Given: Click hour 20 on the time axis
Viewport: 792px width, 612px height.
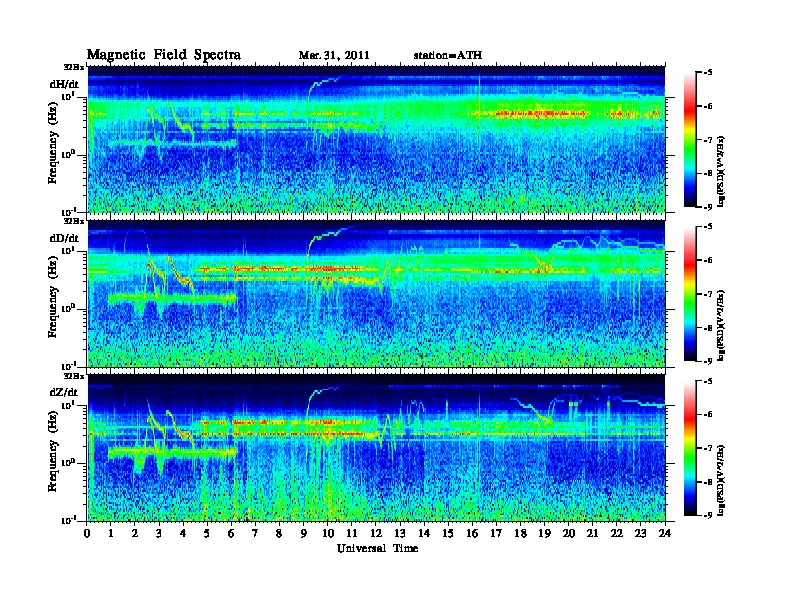Looking at the screenshot, I should [569, 533].
